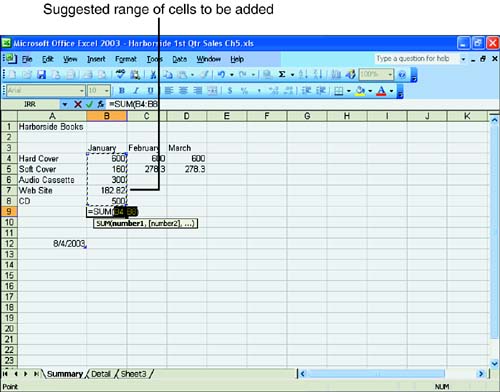
Task: Click the Copy icon
Action: coord(168,74)
